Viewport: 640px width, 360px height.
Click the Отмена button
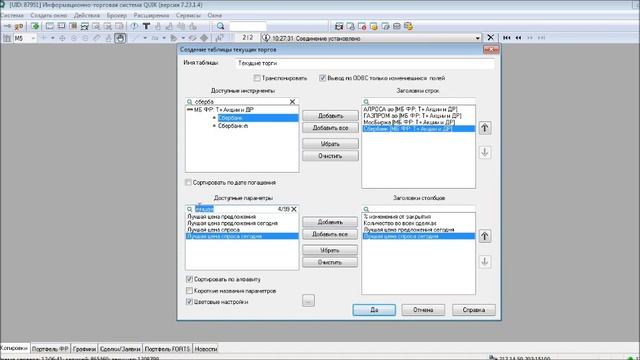pos(423,310)
